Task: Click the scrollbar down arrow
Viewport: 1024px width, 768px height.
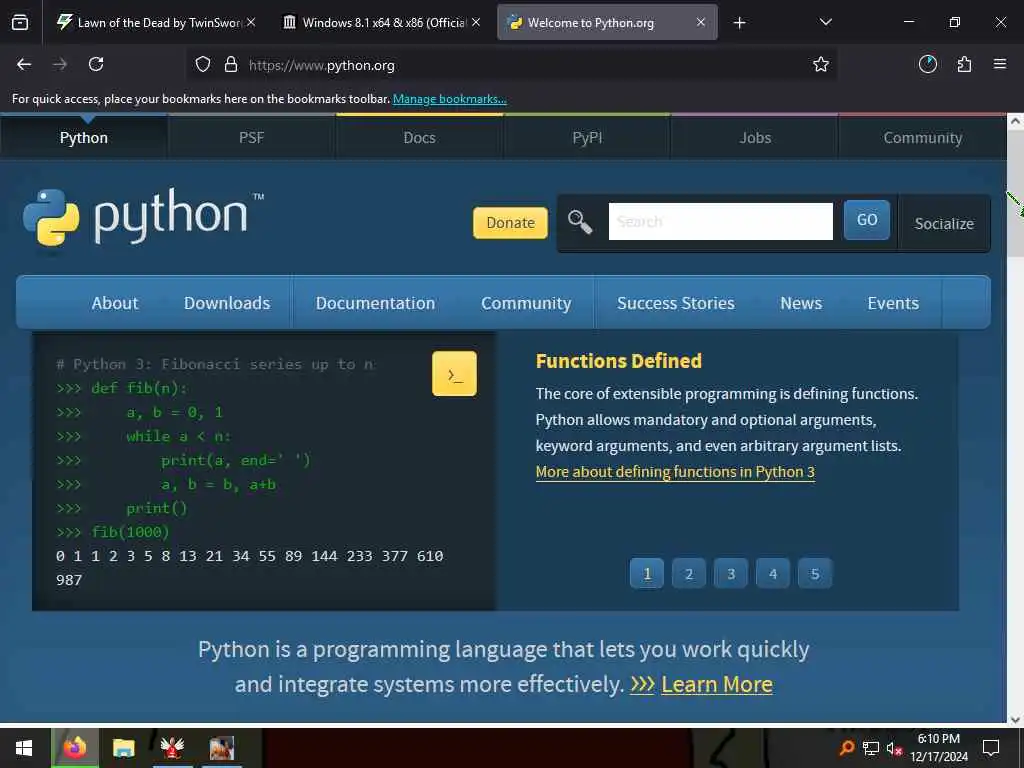Action: 1015,719
